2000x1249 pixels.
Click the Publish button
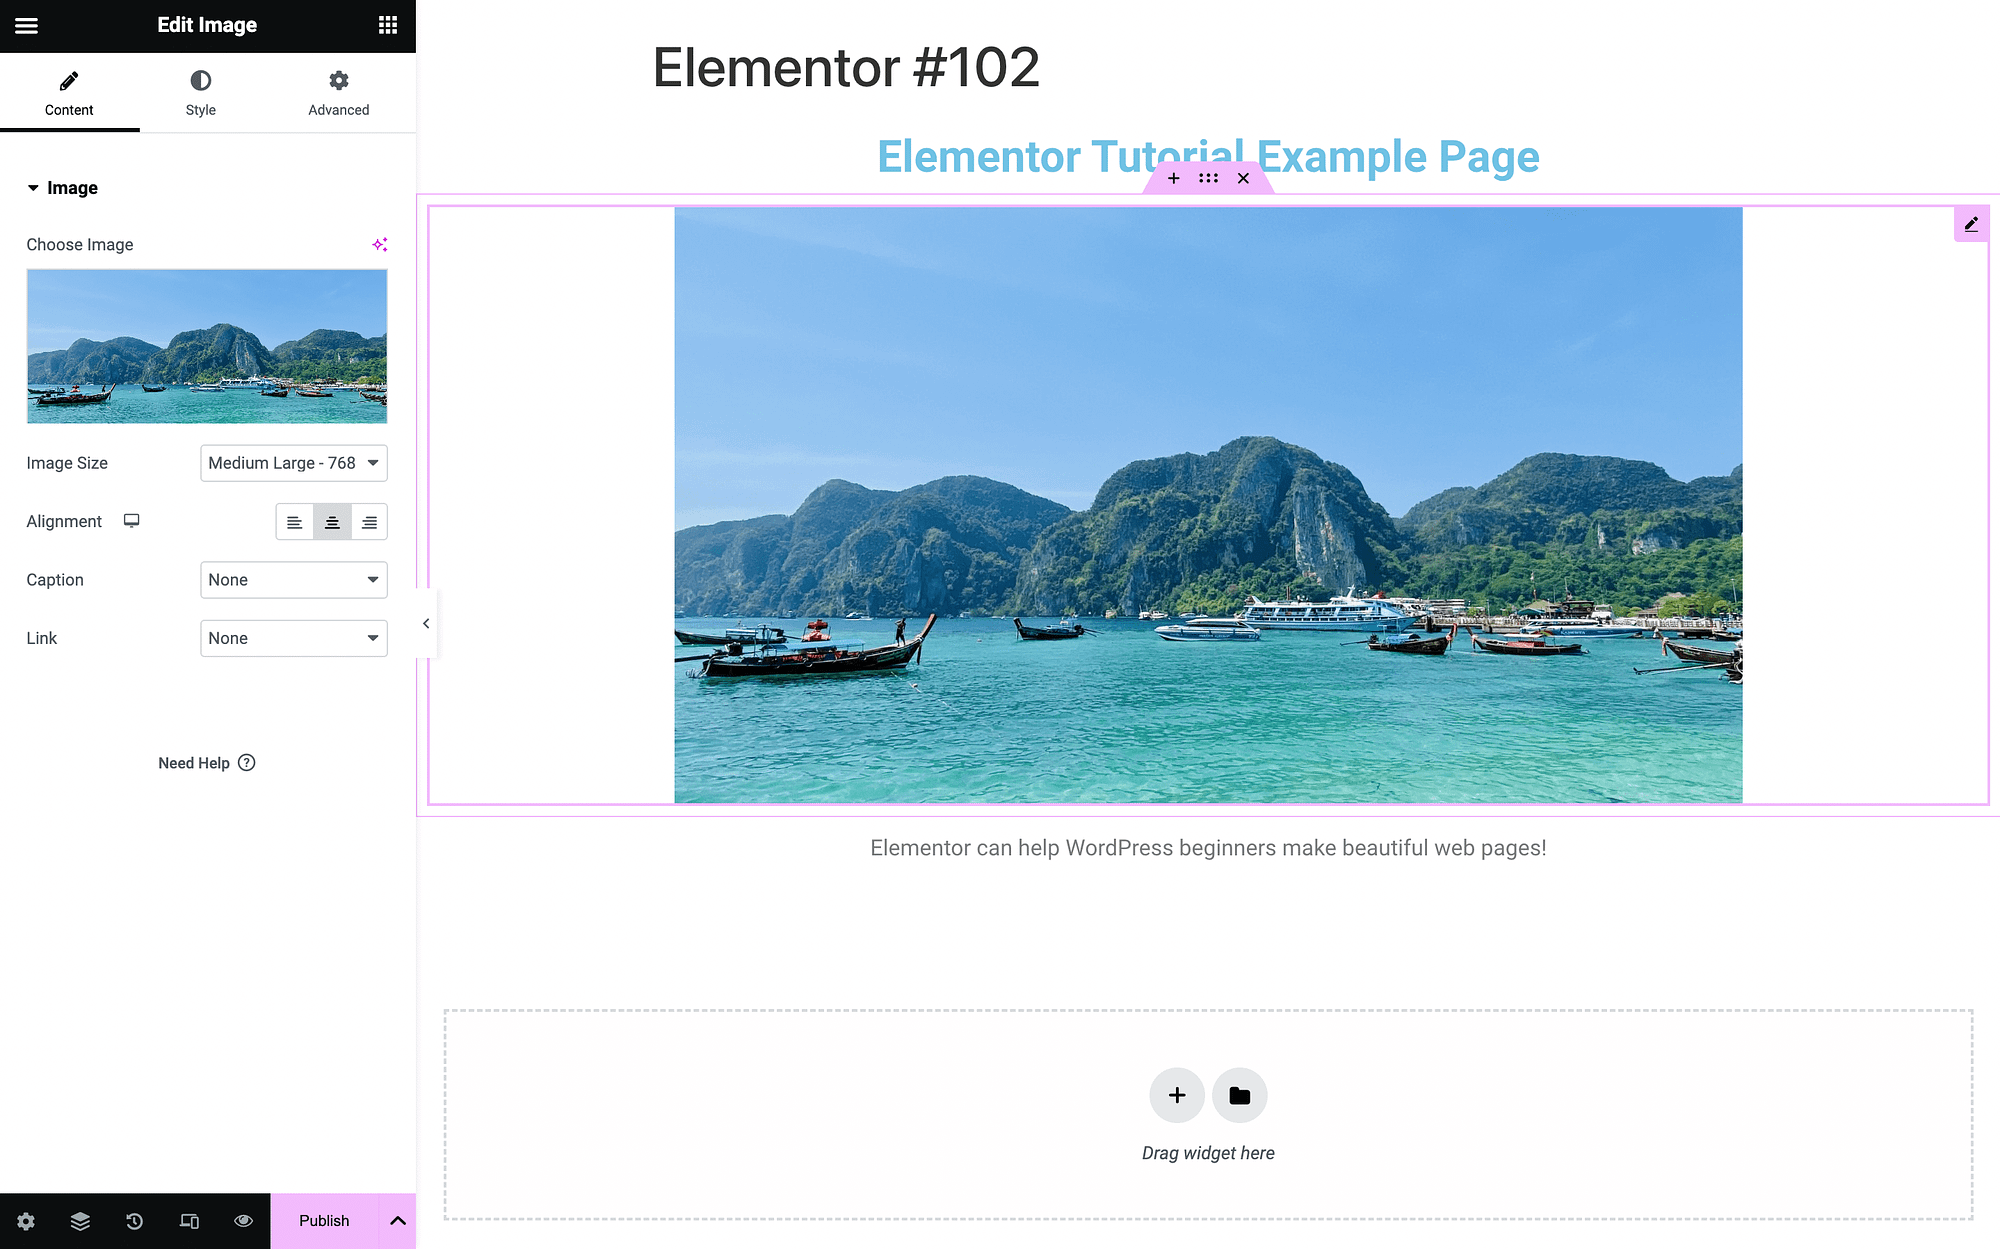[324, 1220]
